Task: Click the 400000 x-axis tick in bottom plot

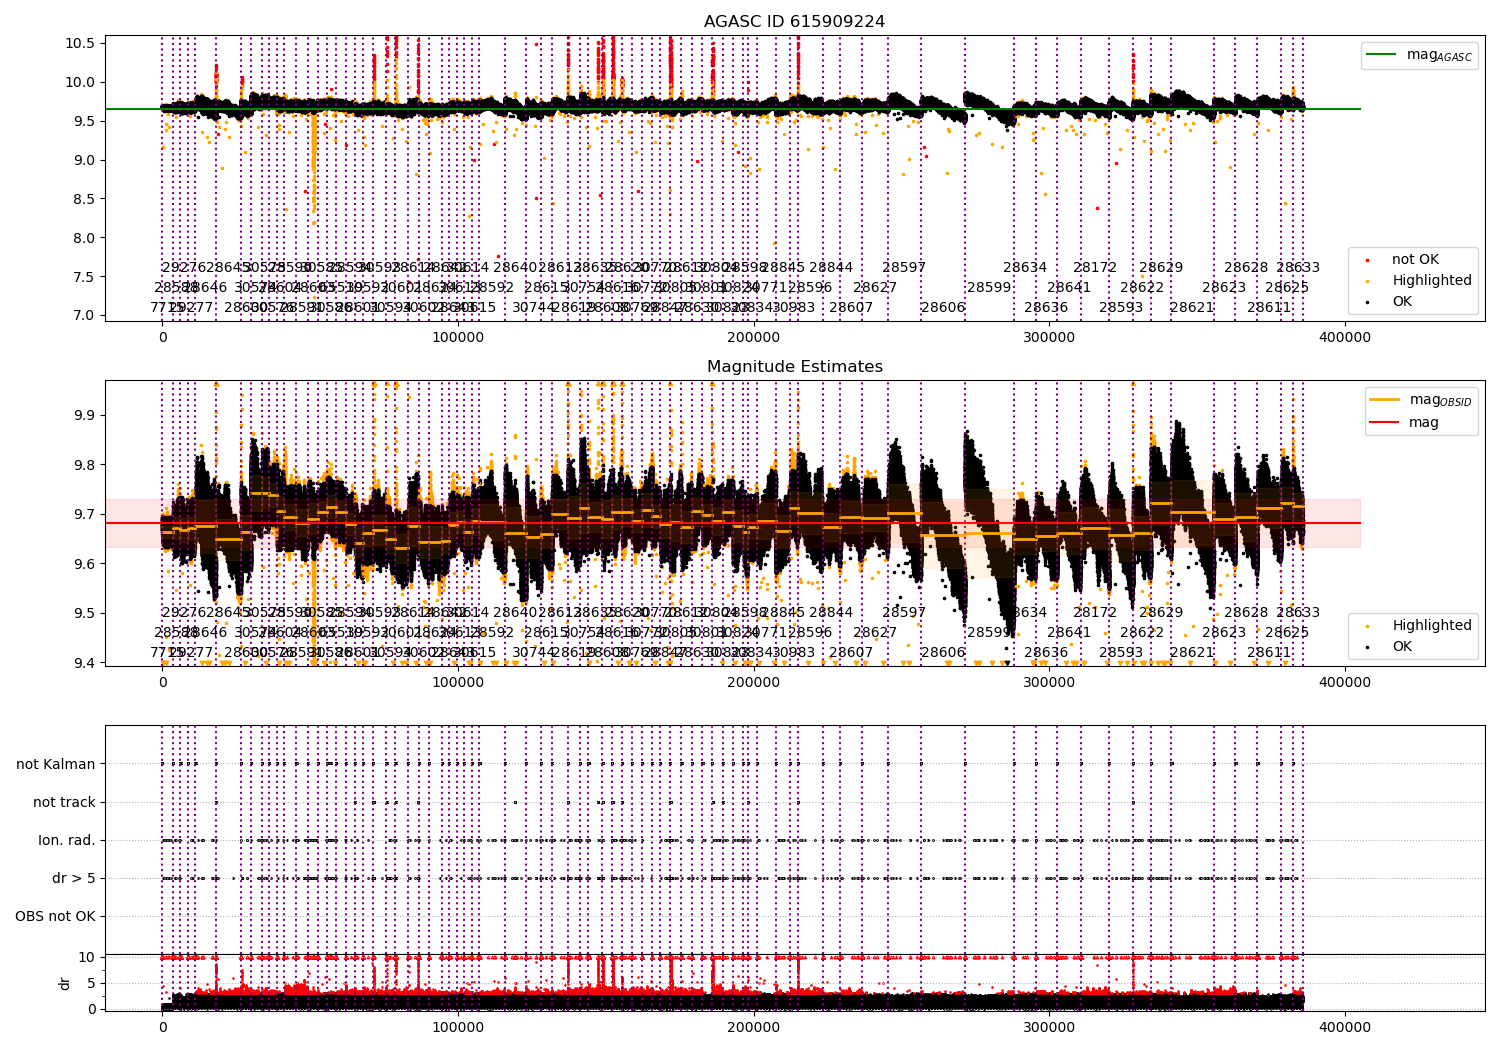Action: [x=1345, y=1027]
